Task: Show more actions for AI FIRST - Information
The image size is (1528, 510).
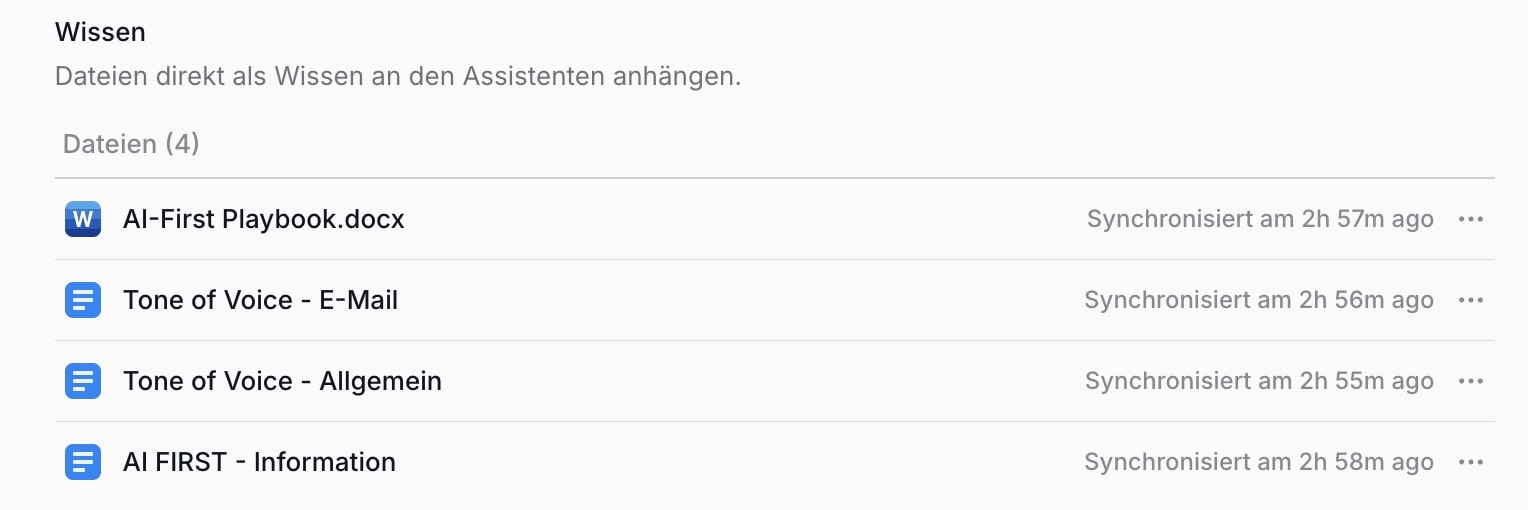Action: tap(1470, 462)
